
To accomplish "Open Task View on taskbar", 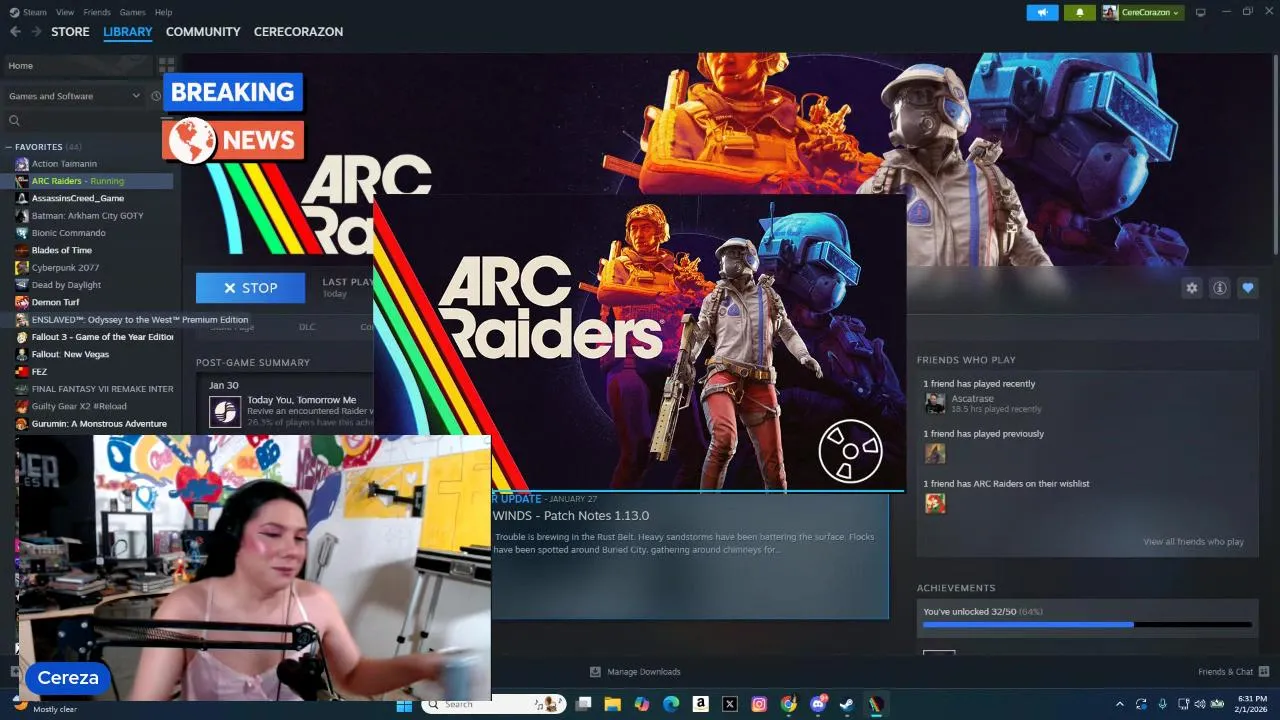I will [x=584, y=704].
